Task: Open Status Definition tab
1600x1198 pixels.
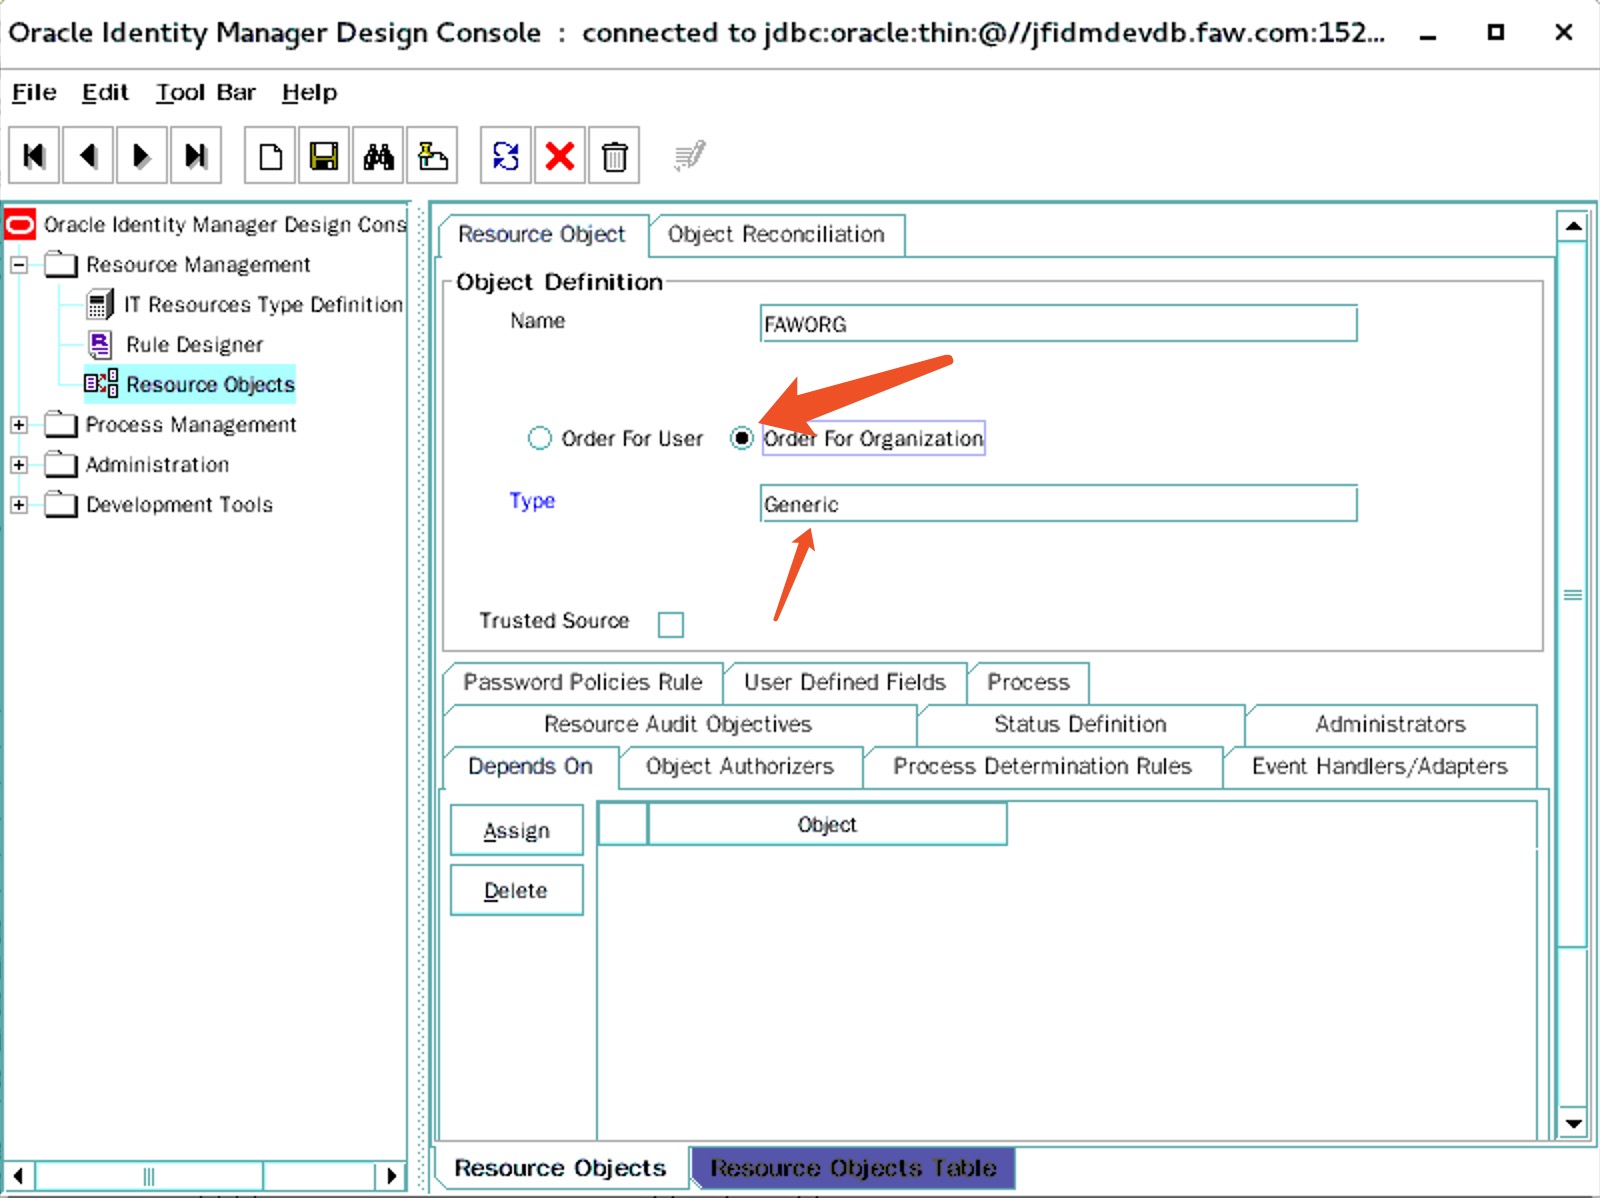Action: 1080,724
